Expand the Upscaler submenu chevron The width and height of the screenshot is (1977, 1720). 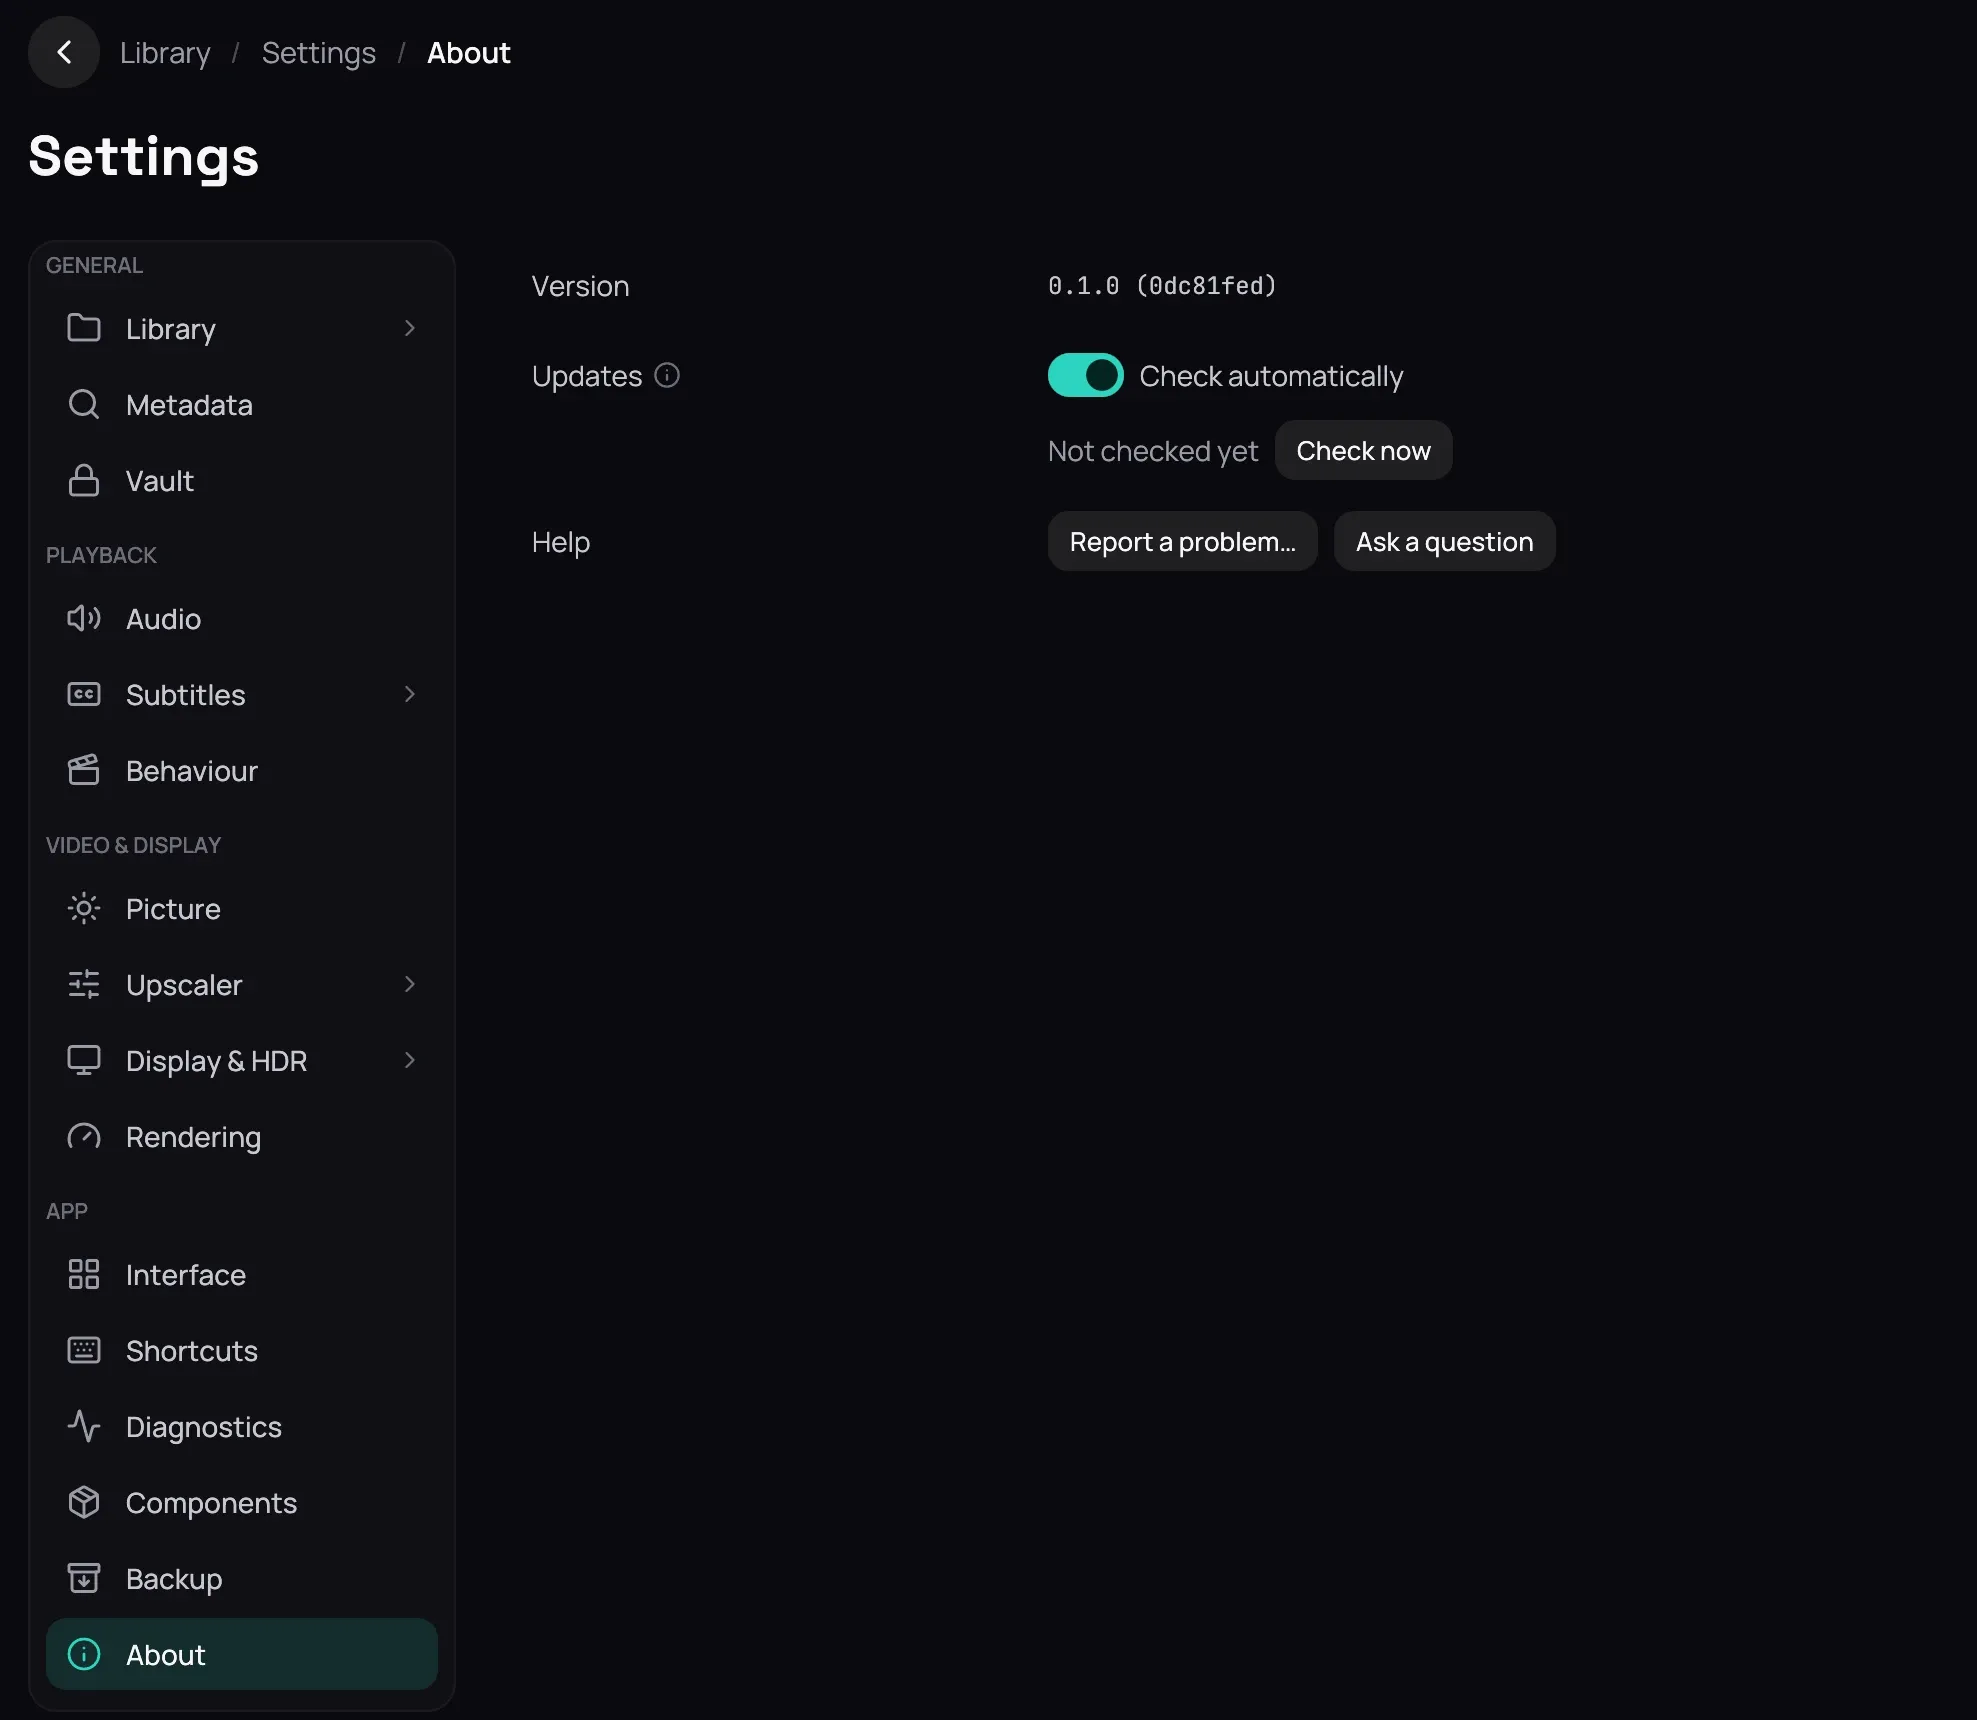(x=409, y=984)
